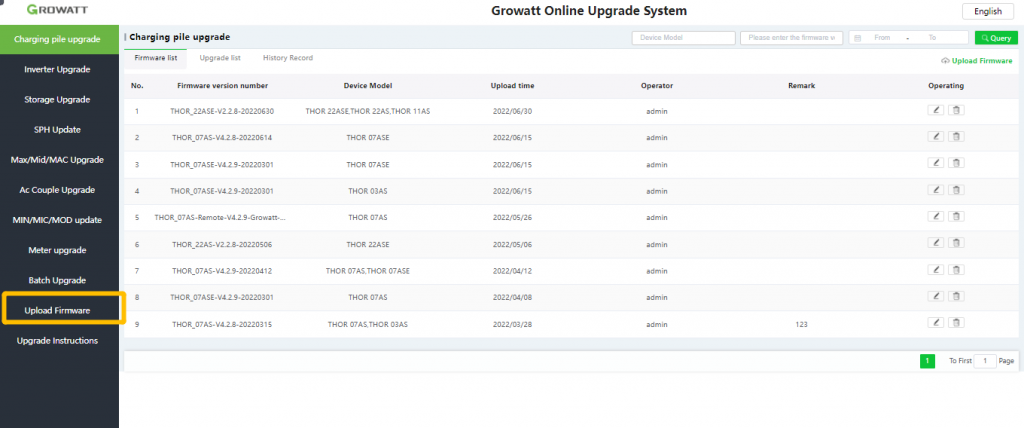Click the Upload Firmware link at top right
The height and width of the screenshot is (428, 1024).
(x=977, y=61)
